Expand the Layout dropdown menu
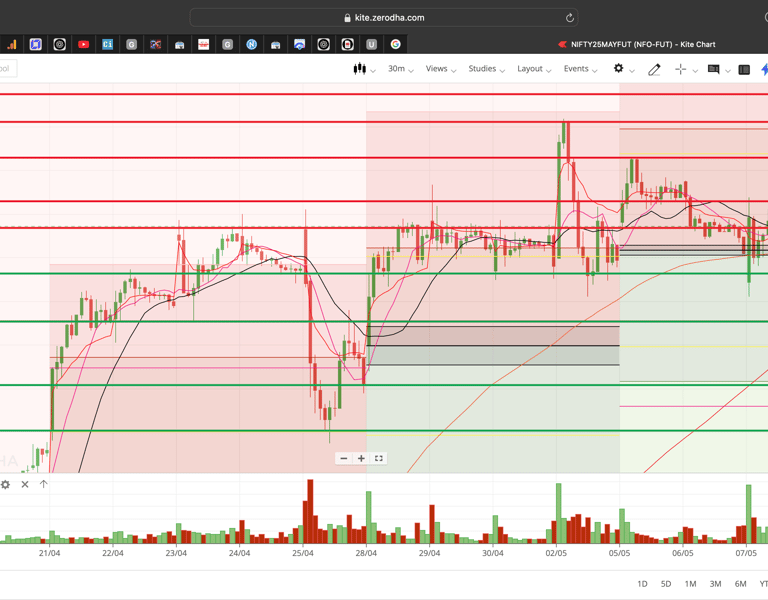Screen dimensions: 768x600 tap(534, 69)
